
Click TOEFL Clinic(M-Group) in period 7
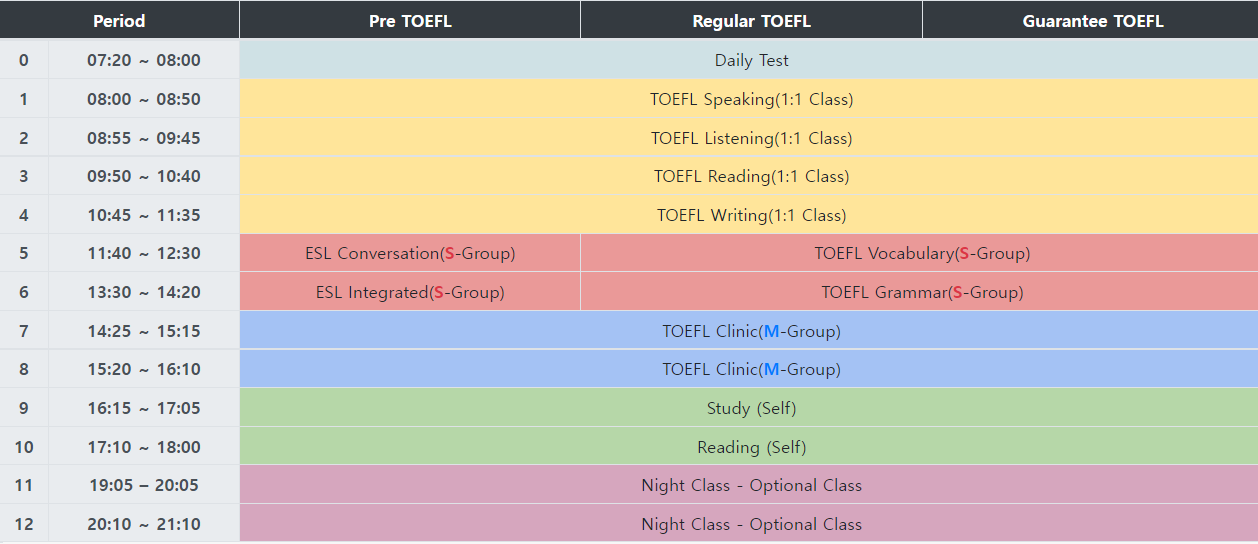(x=751, y=331)
